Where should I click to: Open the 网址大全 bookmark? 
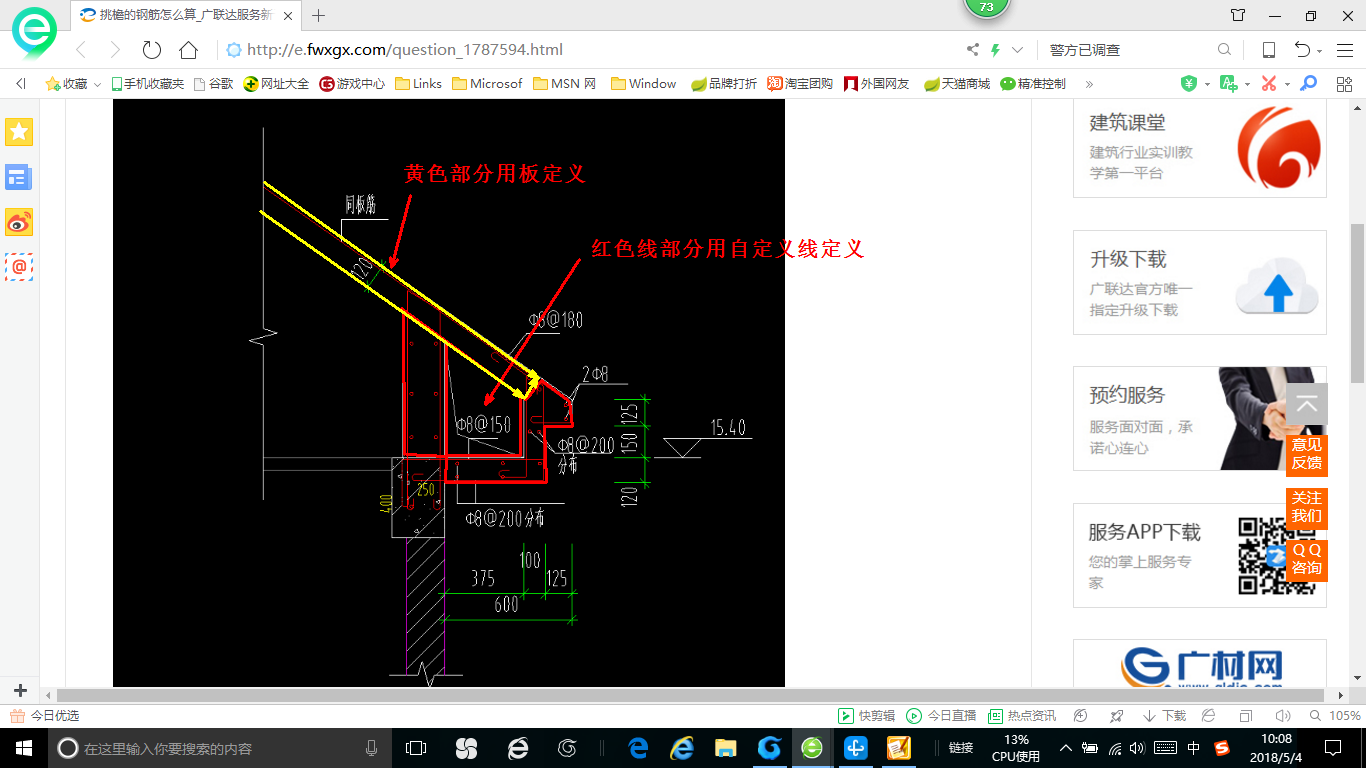277,84
